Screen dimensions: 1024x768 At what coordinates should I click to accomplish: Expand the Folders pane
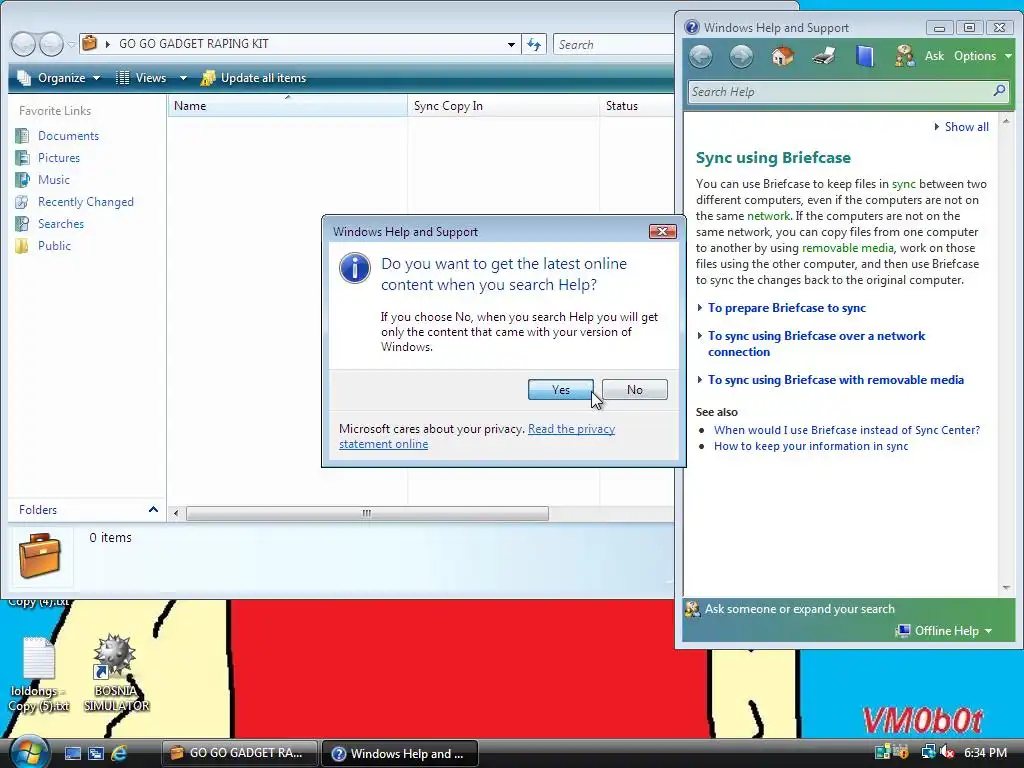(153, 509)
